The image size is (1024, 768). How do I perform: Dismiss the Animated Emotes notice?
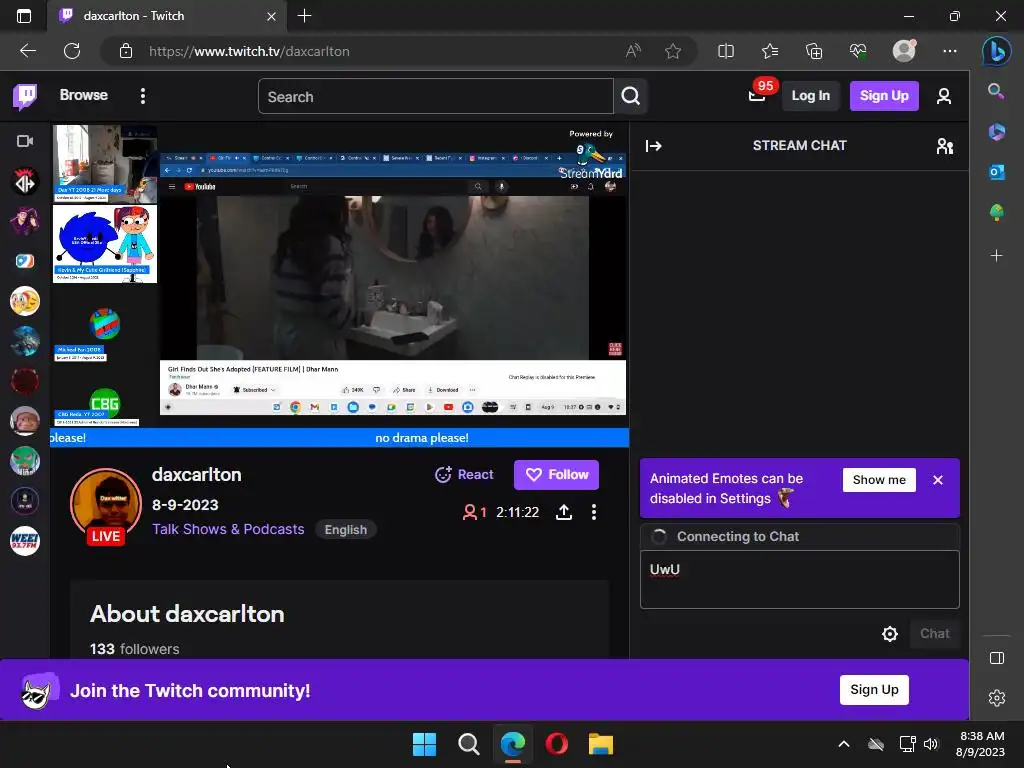coord(938,480)
